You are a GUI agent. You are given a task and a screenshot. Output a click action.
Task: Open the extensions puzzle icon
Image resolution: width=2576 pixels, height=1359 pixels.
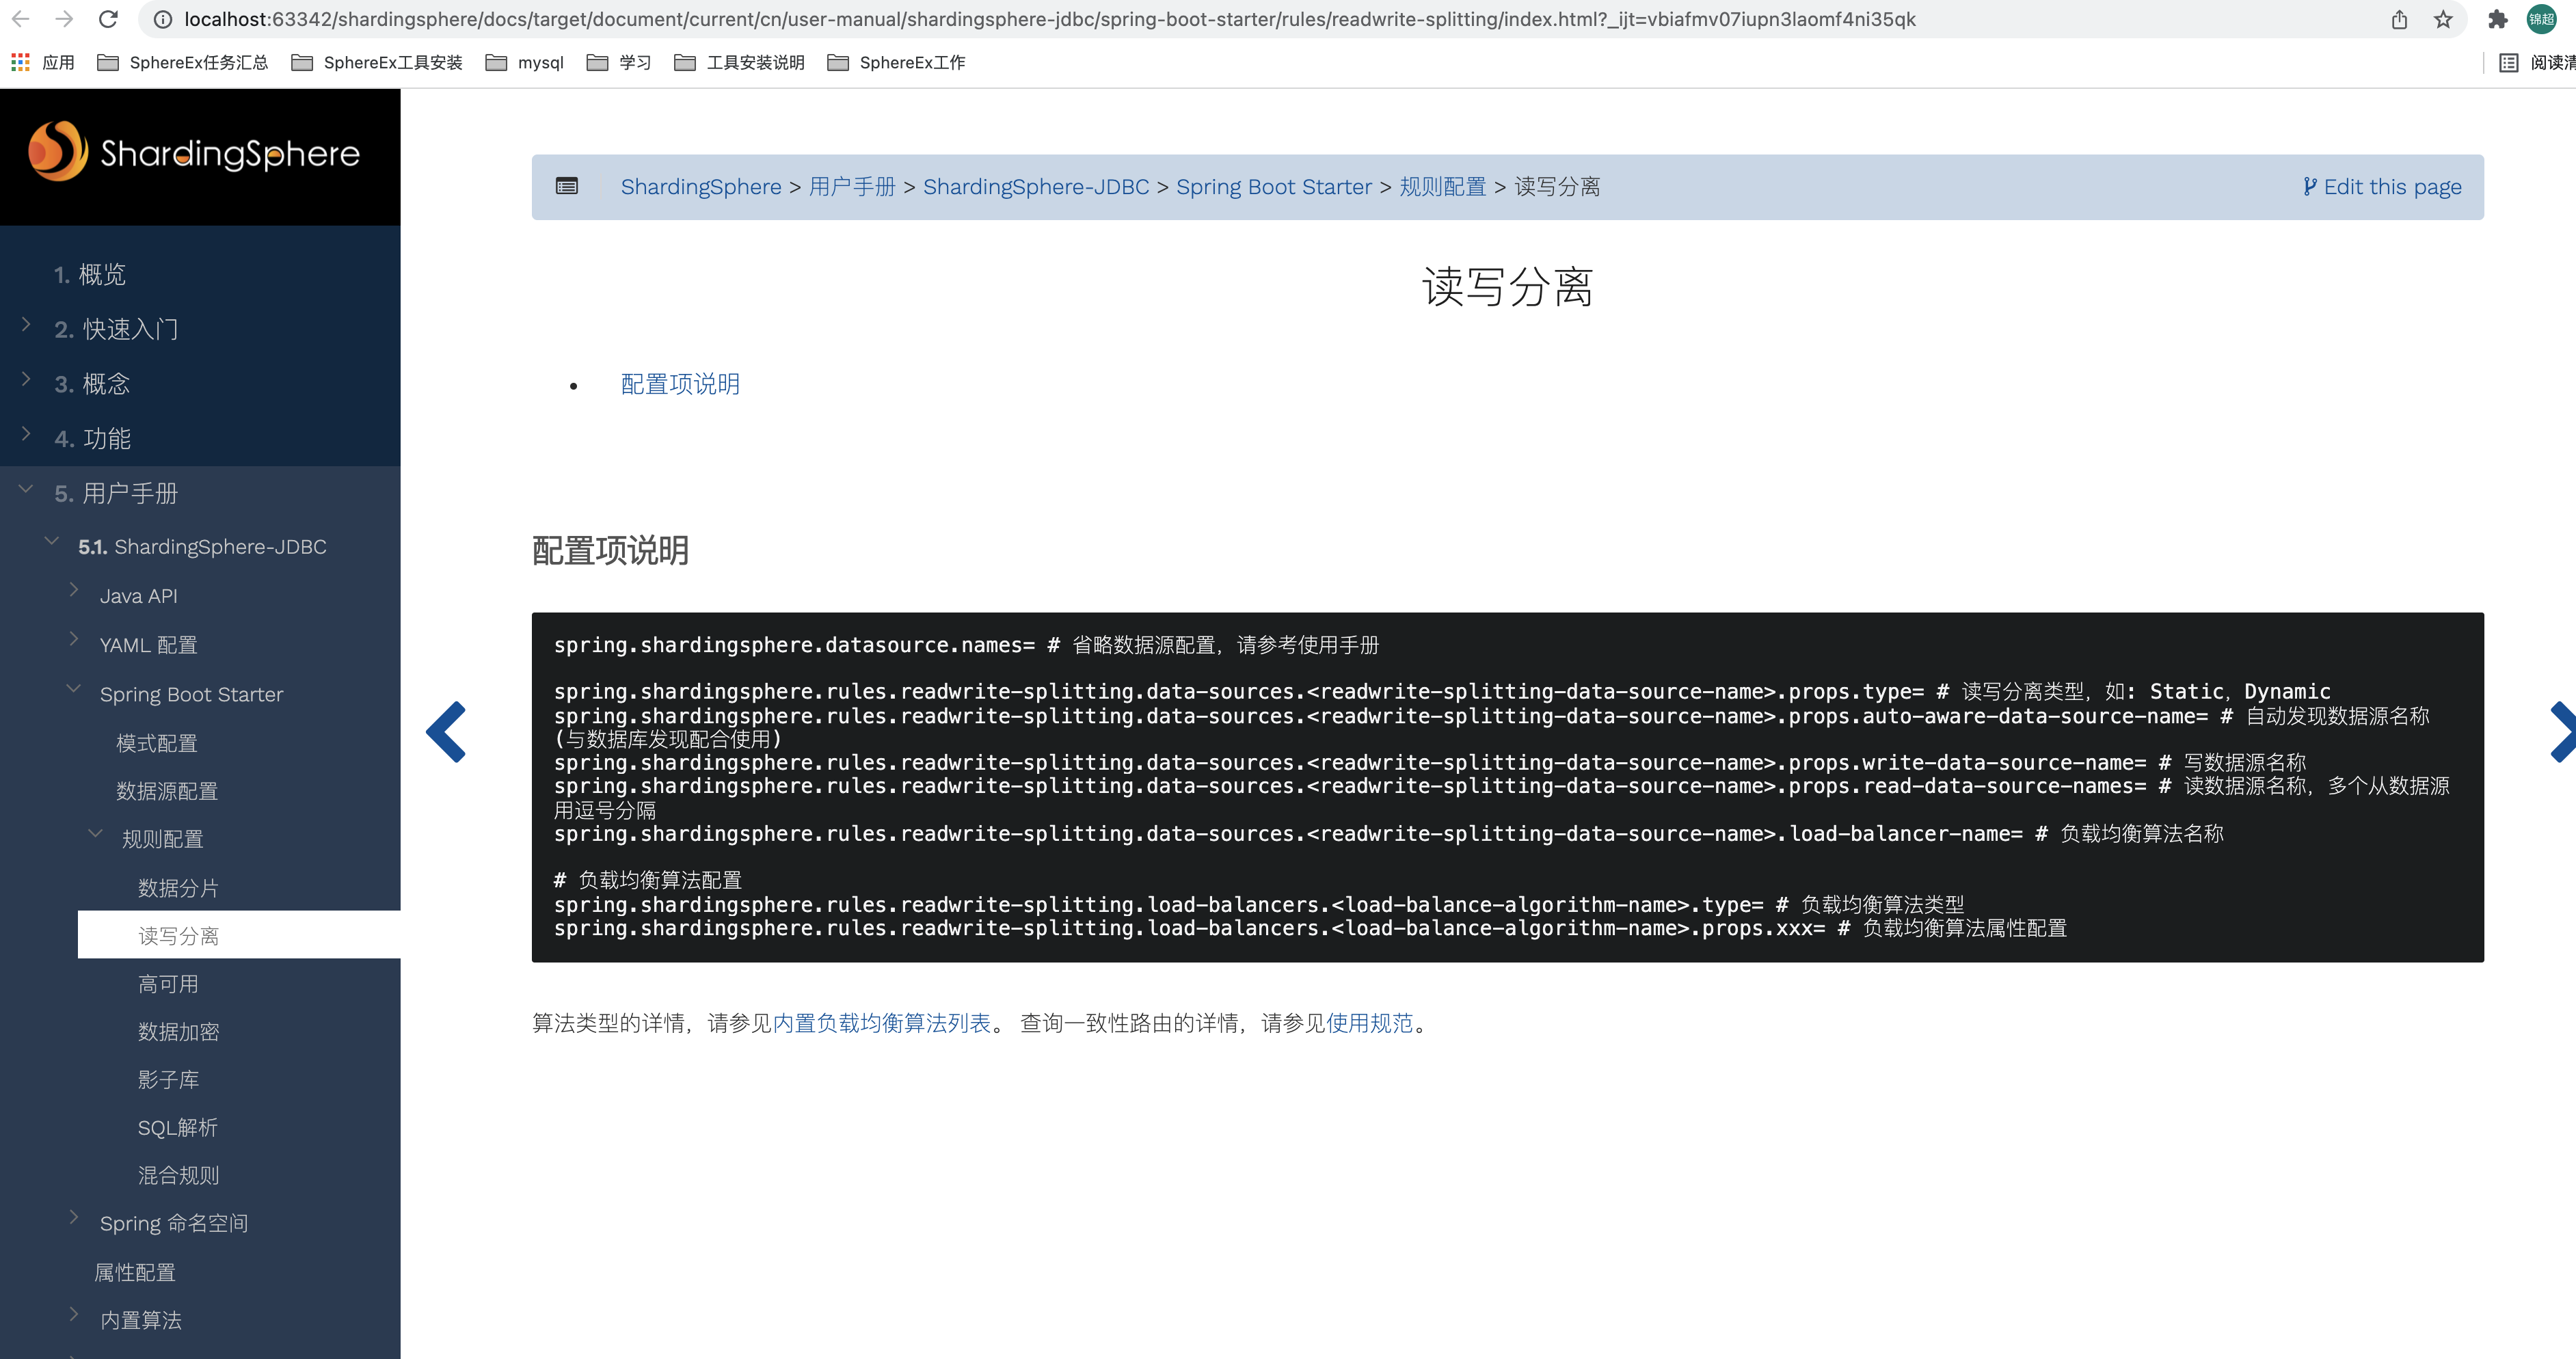2498,20
